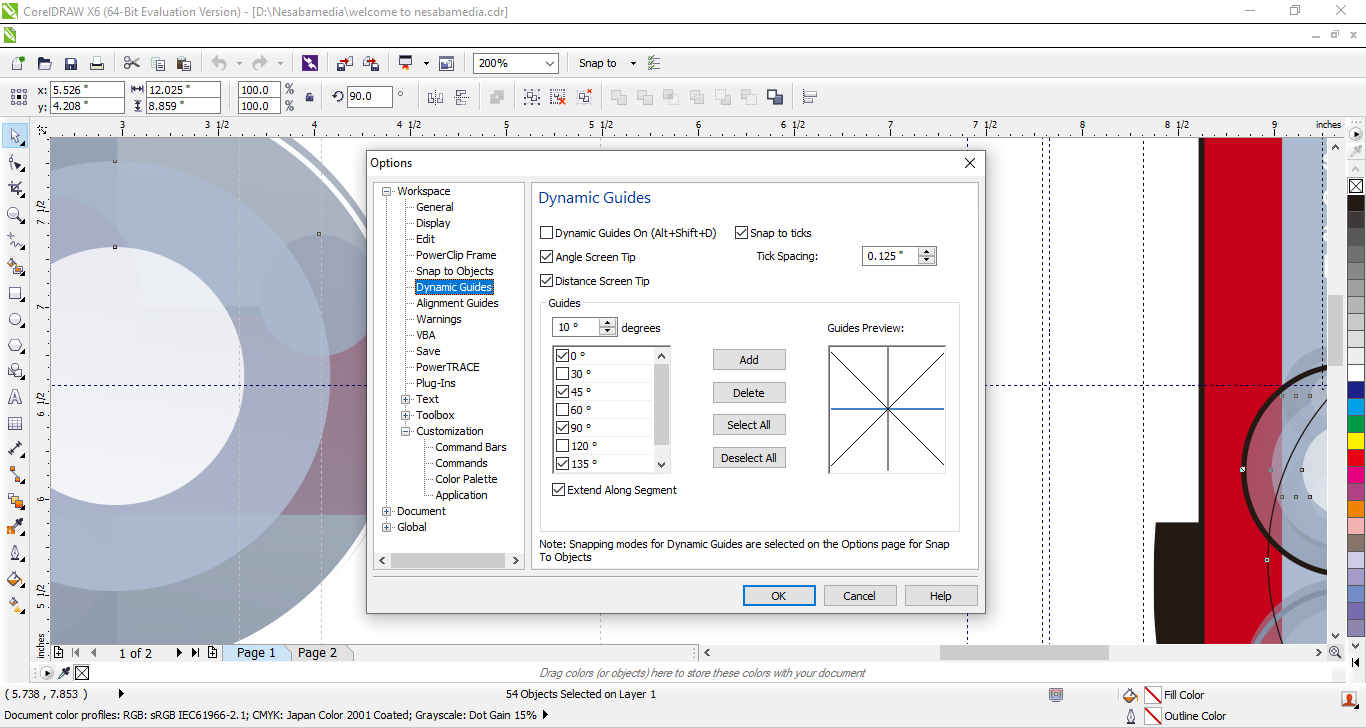Expand the Document tree node

(387, 511)
